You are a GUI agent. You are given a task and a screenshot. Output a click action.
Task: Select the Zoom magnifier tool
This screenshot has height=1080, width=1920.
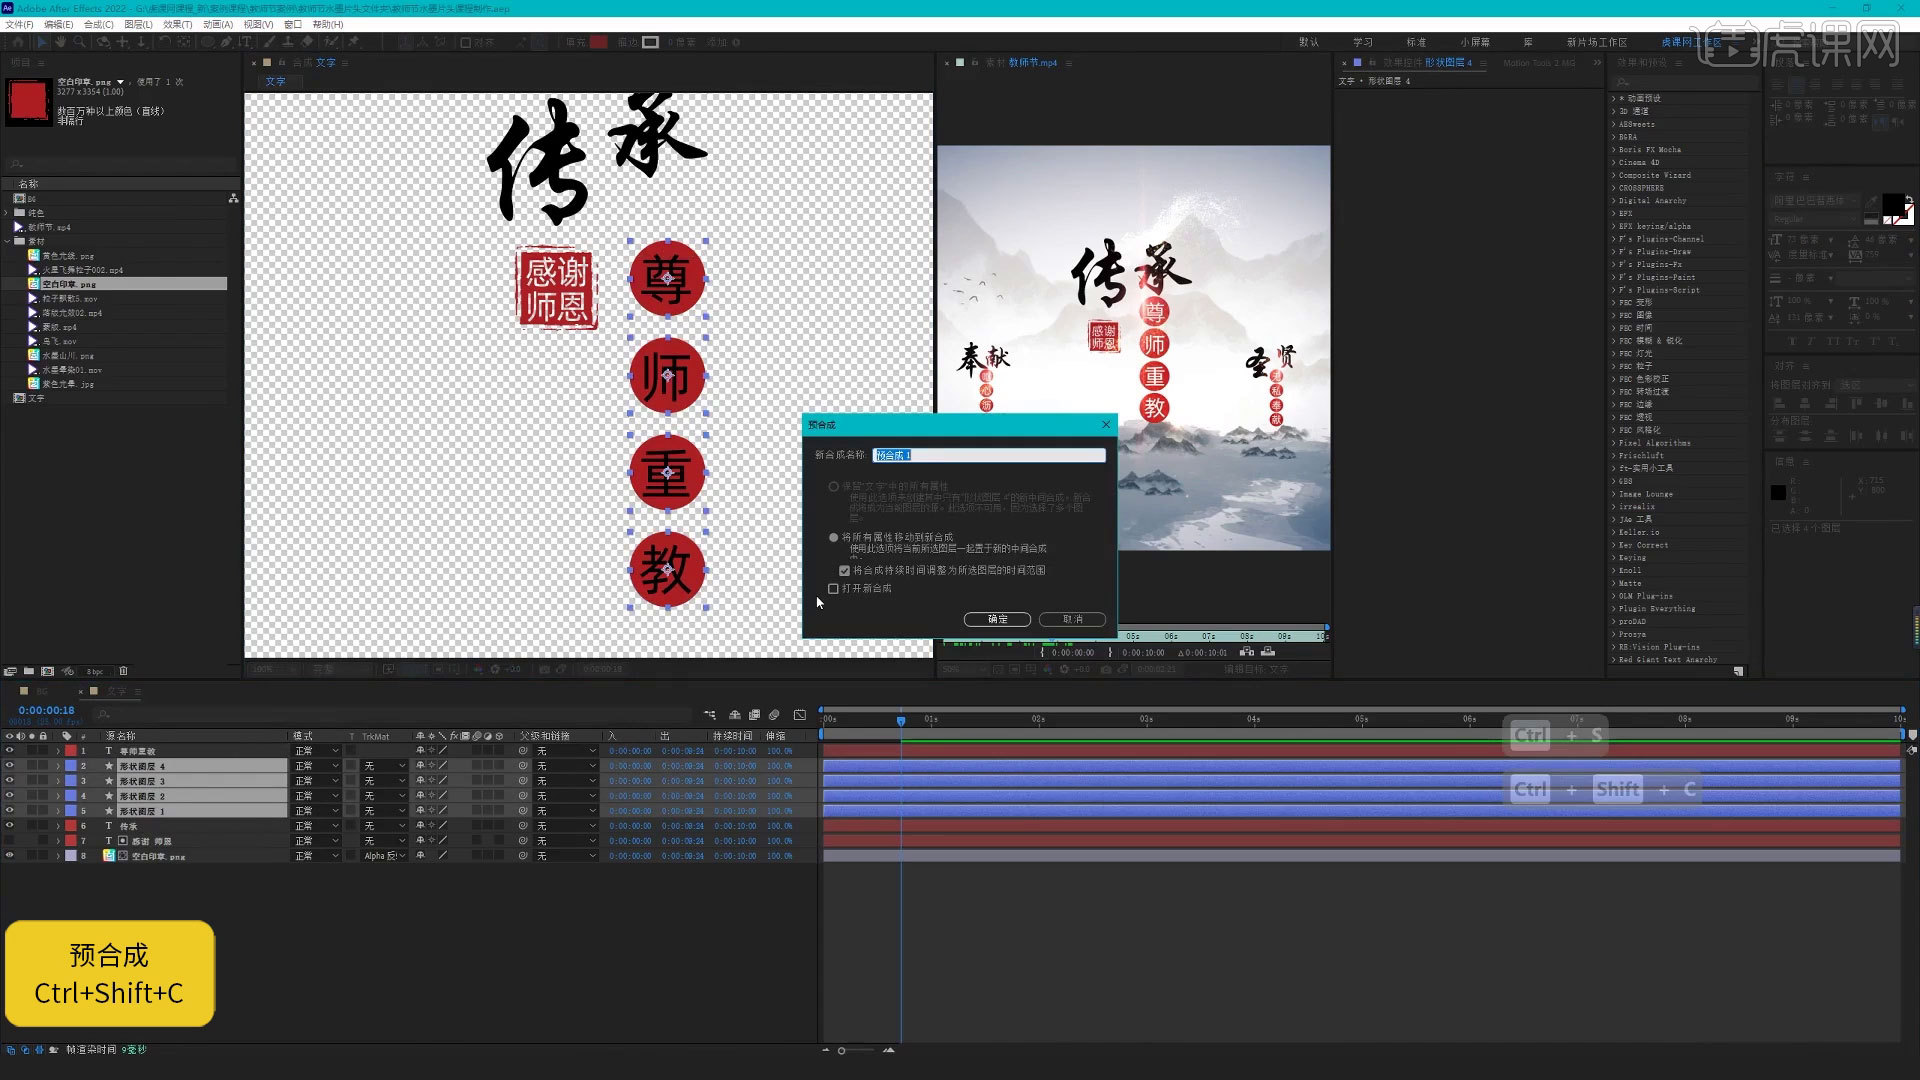(x=79, y=42)
